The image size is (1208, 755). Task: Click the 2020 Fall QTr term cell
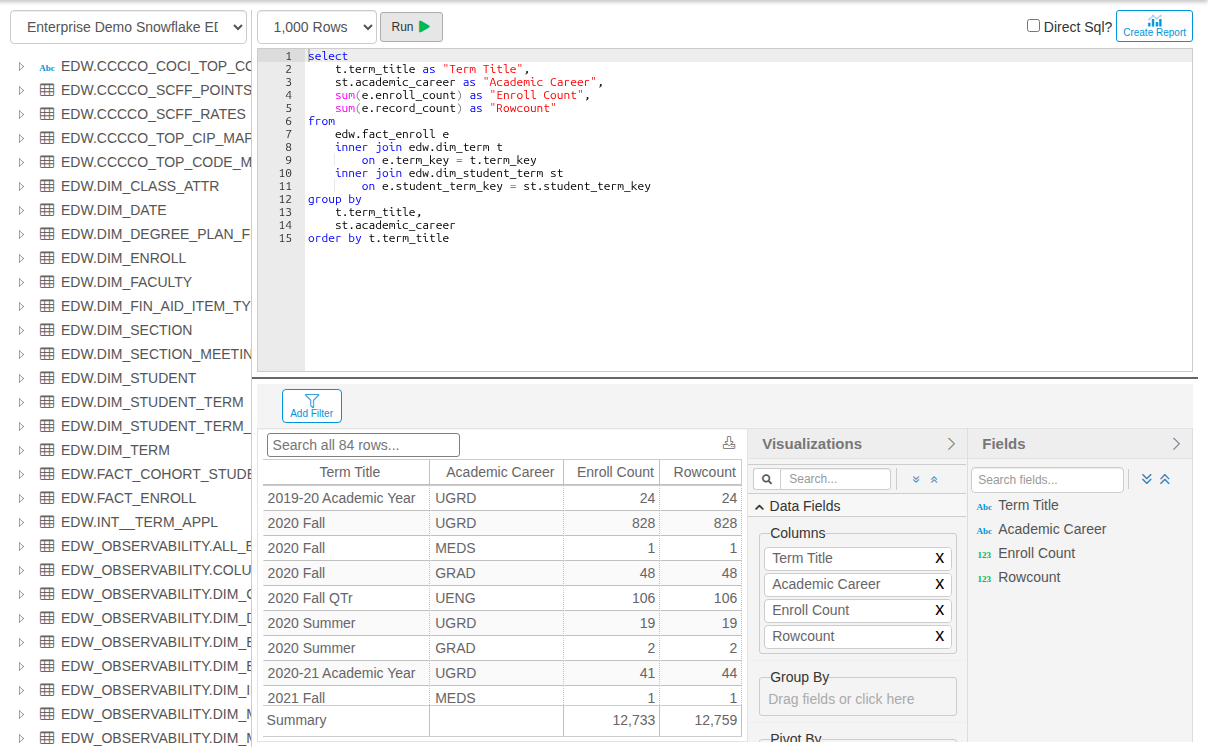(347, 598)
